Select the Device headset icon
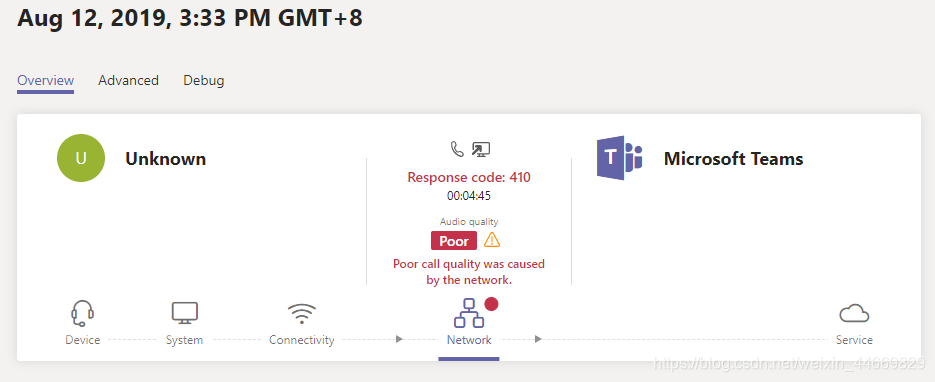 [82, 313]
